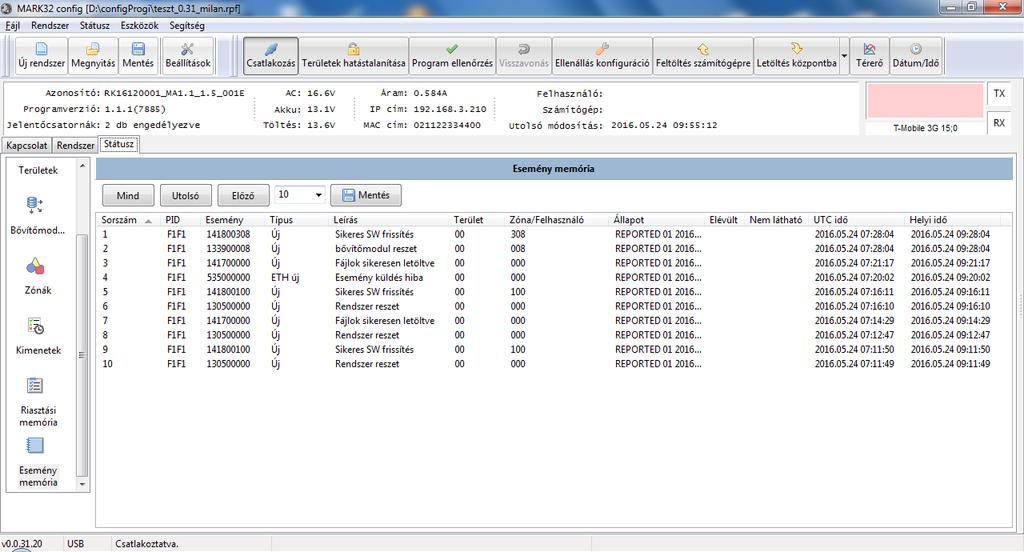Click Letöltés központba download
The image size is (1024, 552).
point(796,56)
